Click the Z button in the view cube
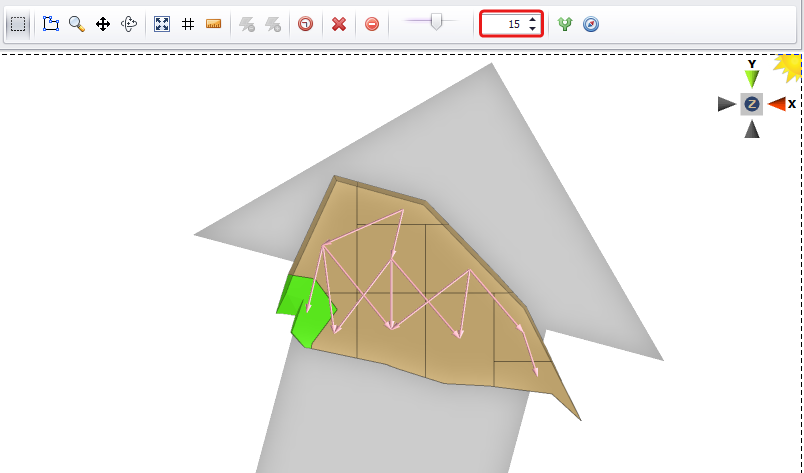804x473 pixels. [752, 104]
